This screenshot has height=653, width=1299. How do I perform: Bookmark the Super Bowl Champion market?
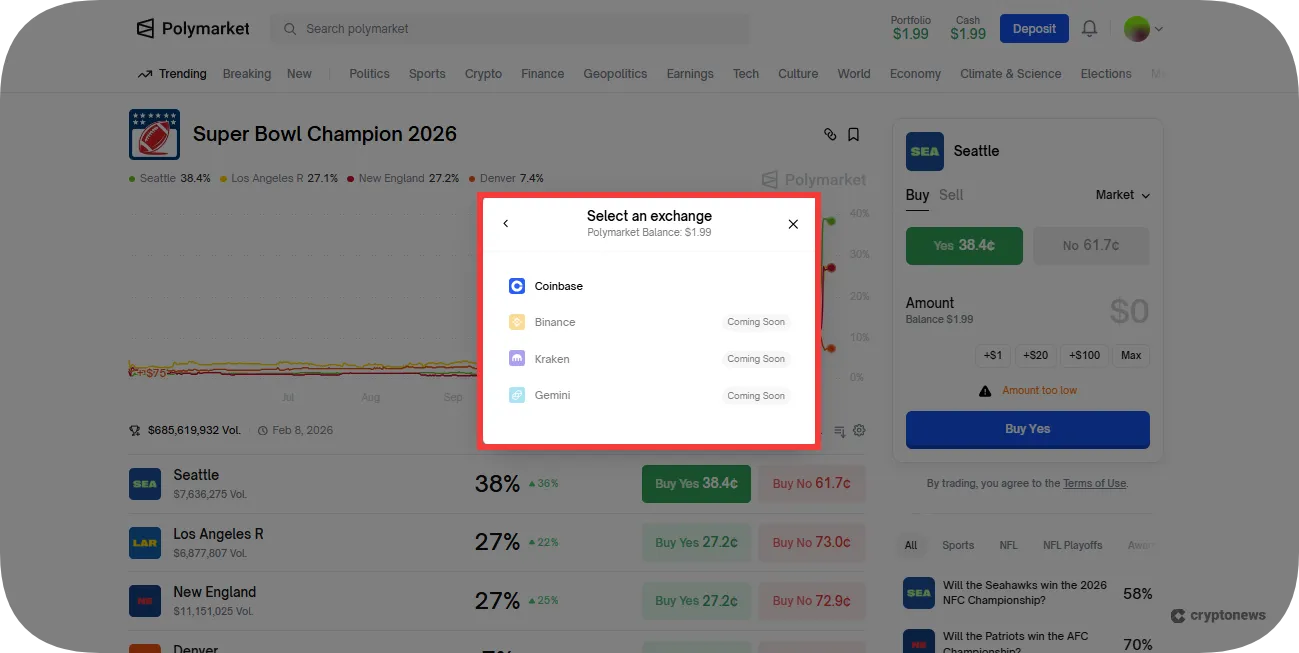point(853,133)
